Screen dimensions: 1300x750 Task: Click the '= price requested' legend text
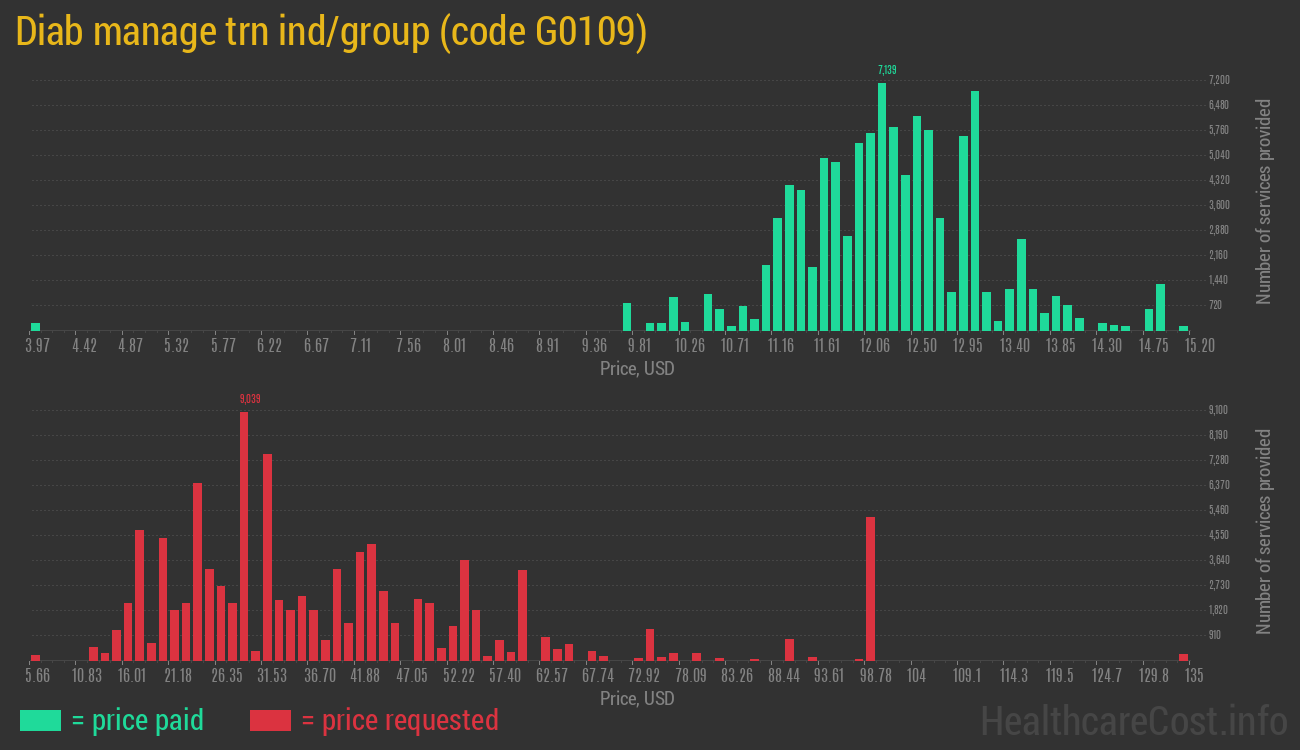coord(399,719)
